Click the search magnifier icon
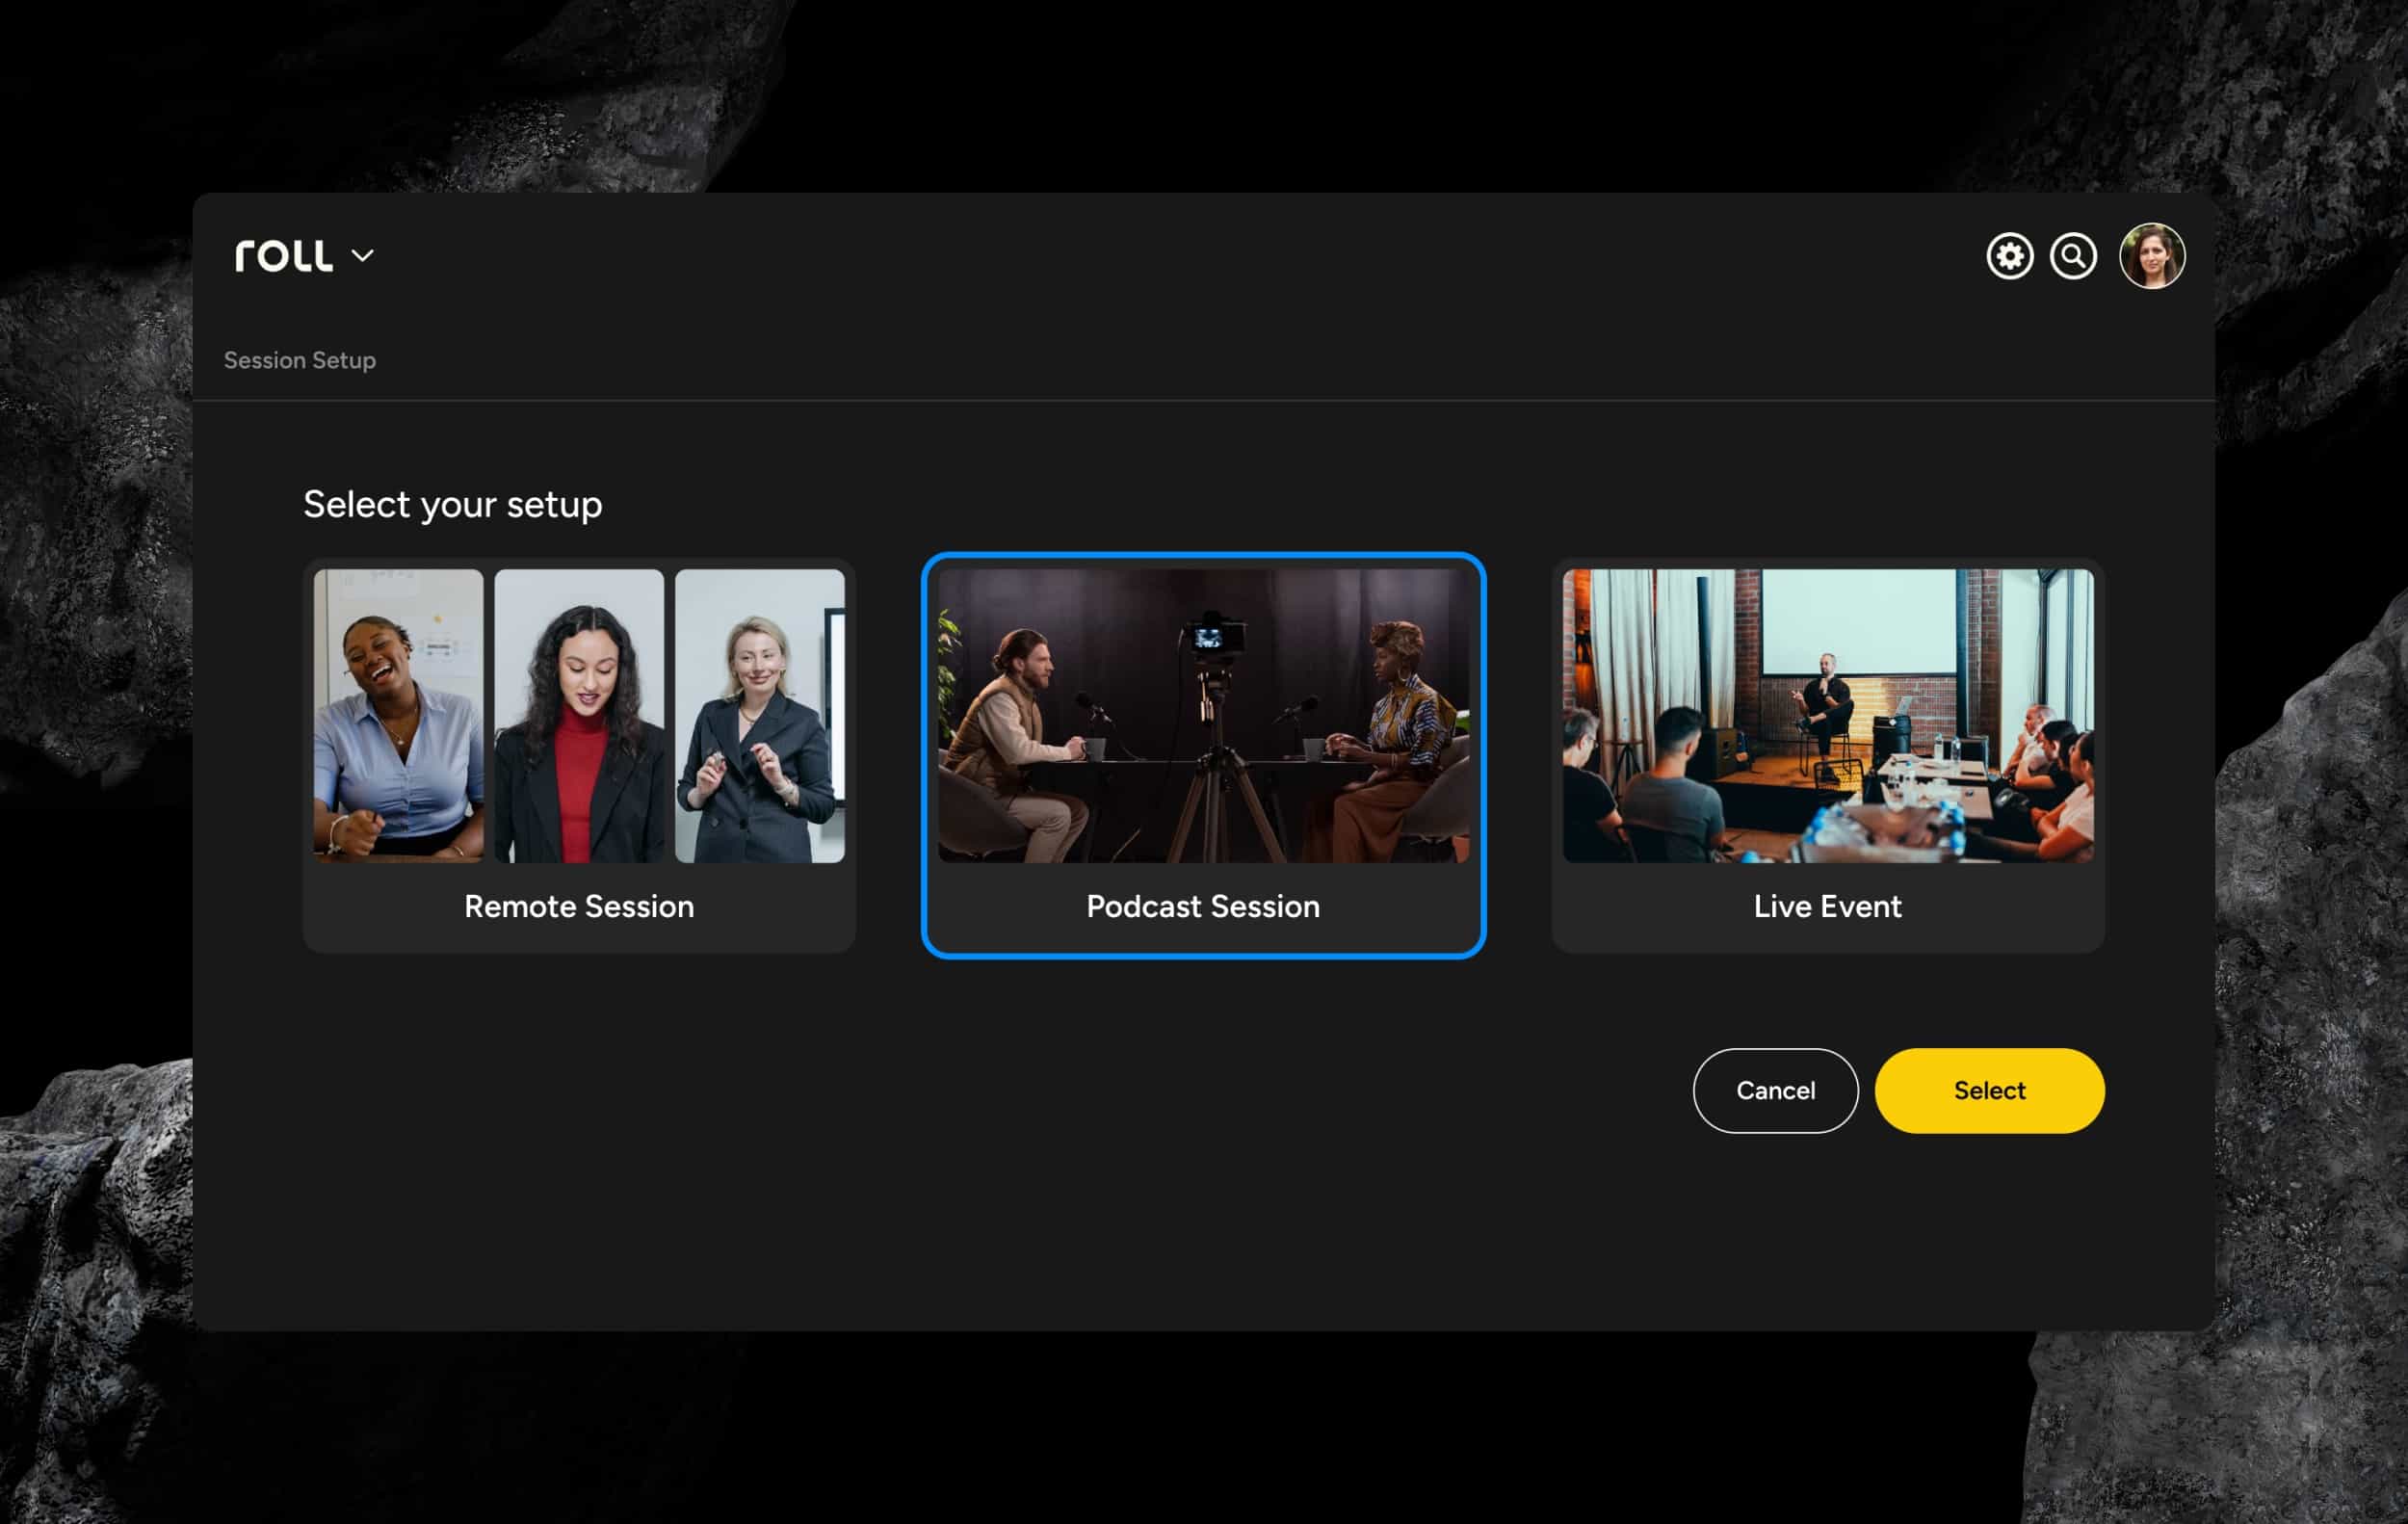 coord(2073,256)
